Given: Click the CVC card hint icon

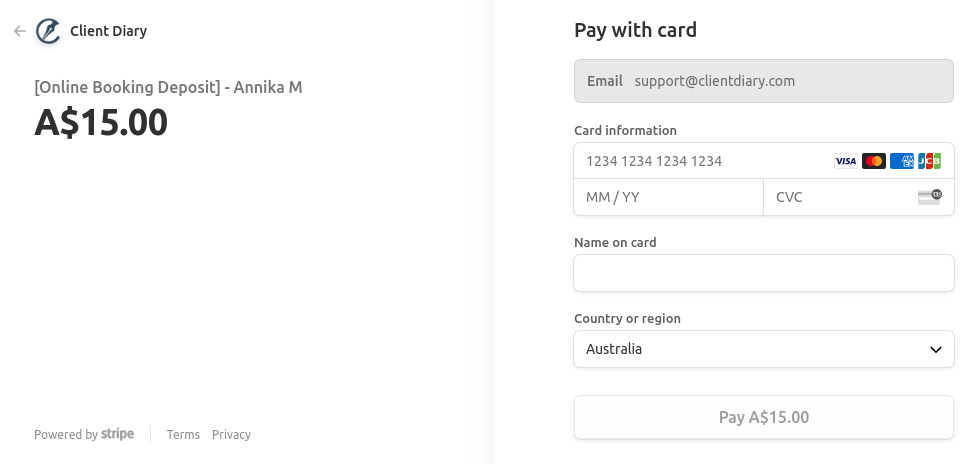Looking at the screenshot, I should point(929,197).
